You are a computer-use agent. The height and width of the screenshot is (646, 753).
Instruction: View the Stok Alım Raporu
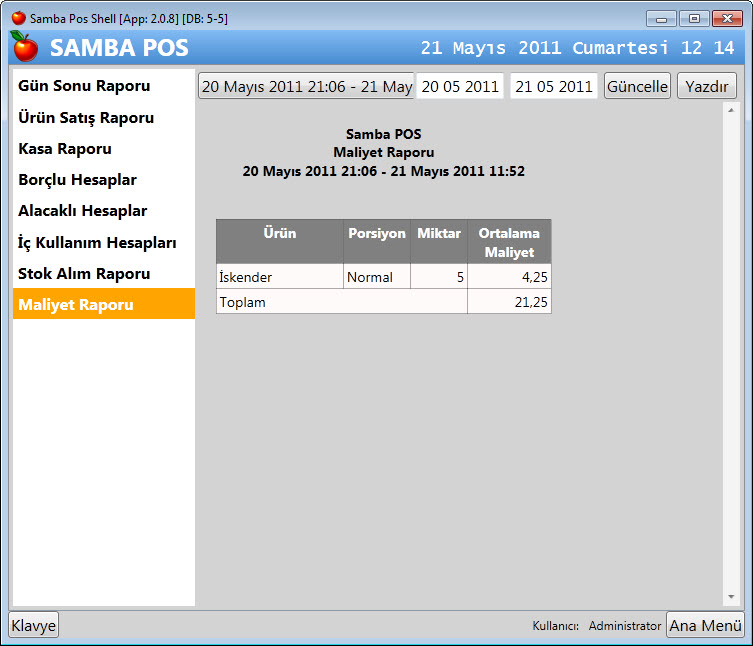[x=84, y=273]
